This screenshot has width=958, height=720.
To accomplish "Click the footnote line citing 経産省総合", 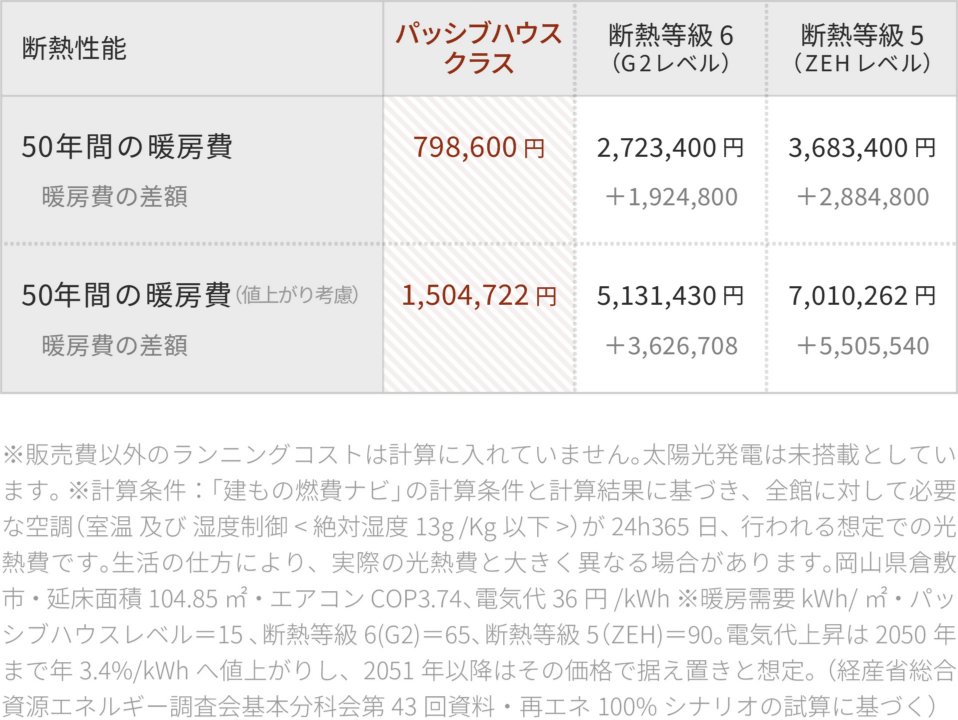I will 479,670.
